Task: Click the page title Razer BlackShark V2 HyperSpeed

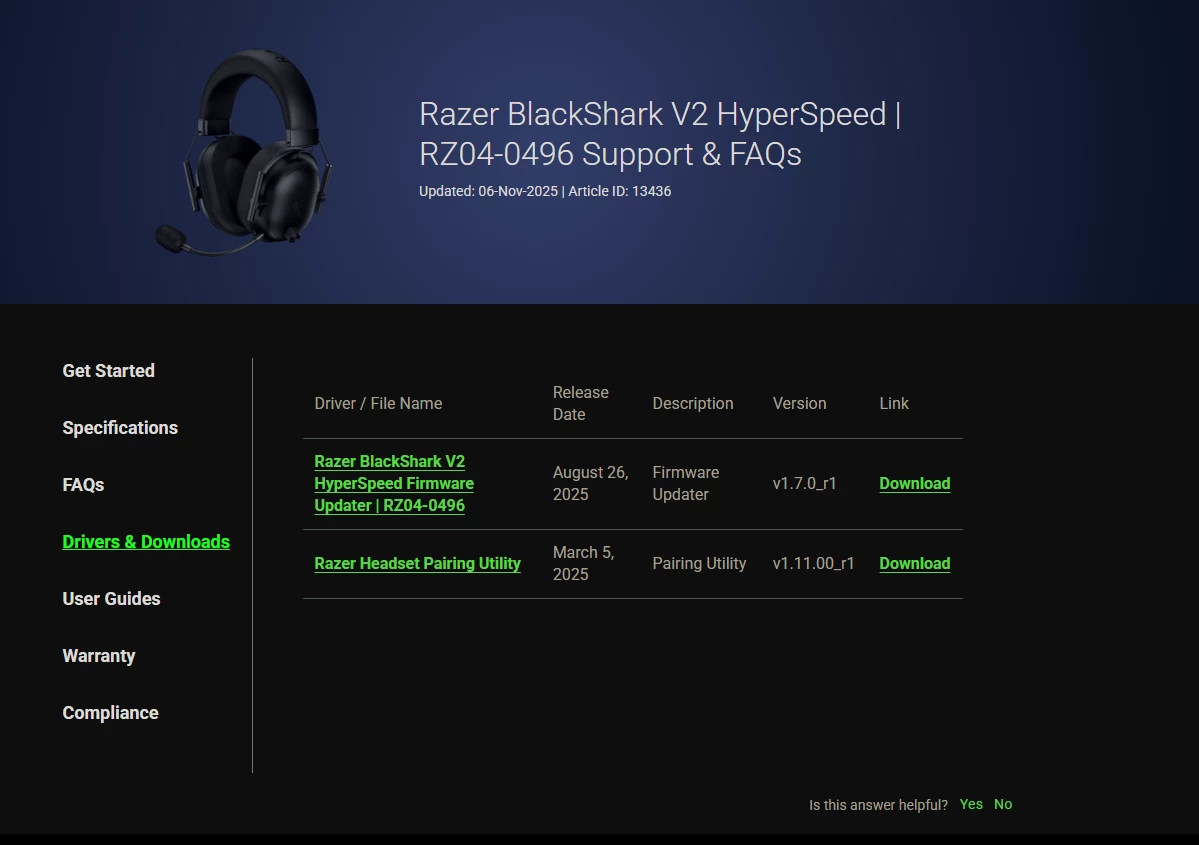Action: pyautogui.click(x=660, y=134)
